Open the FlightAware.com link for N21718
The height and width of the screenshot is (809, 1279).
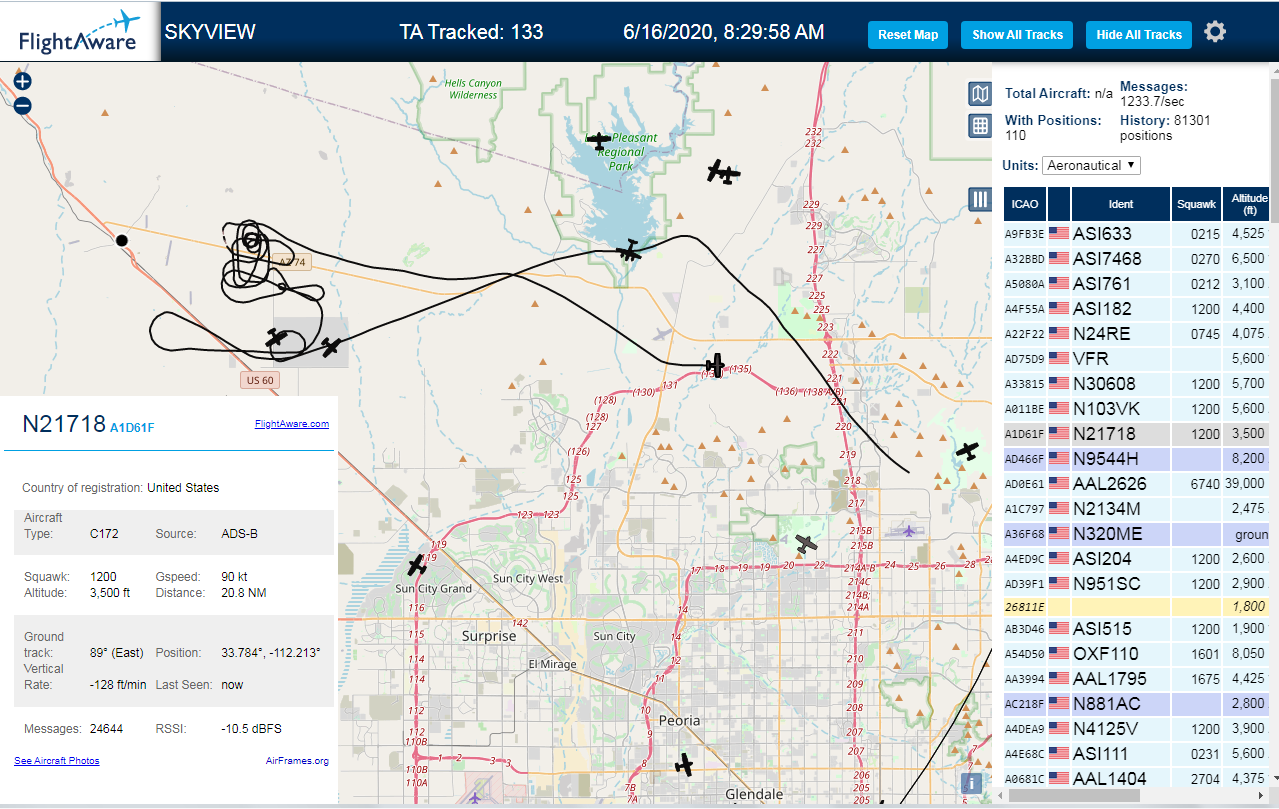pyautogui.click(x=292, y=424)
